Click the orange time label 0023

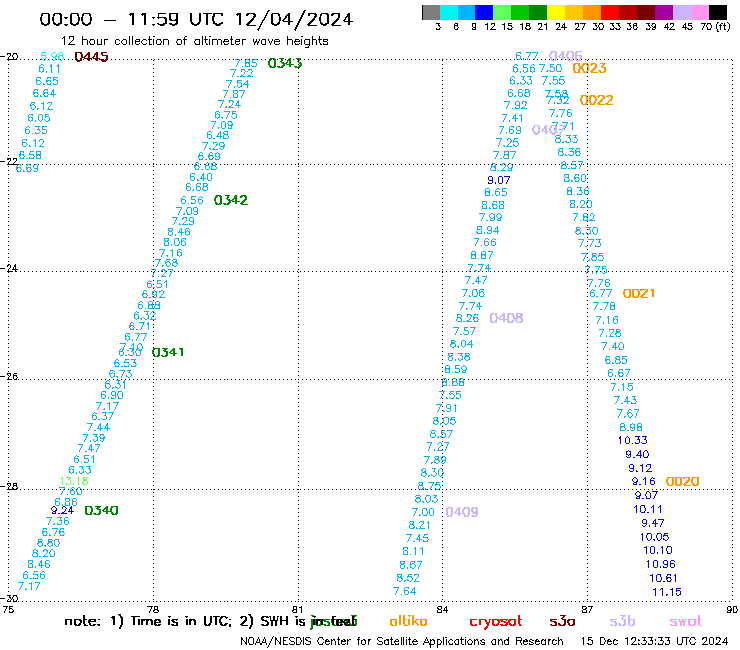click(x=589, y=68)
